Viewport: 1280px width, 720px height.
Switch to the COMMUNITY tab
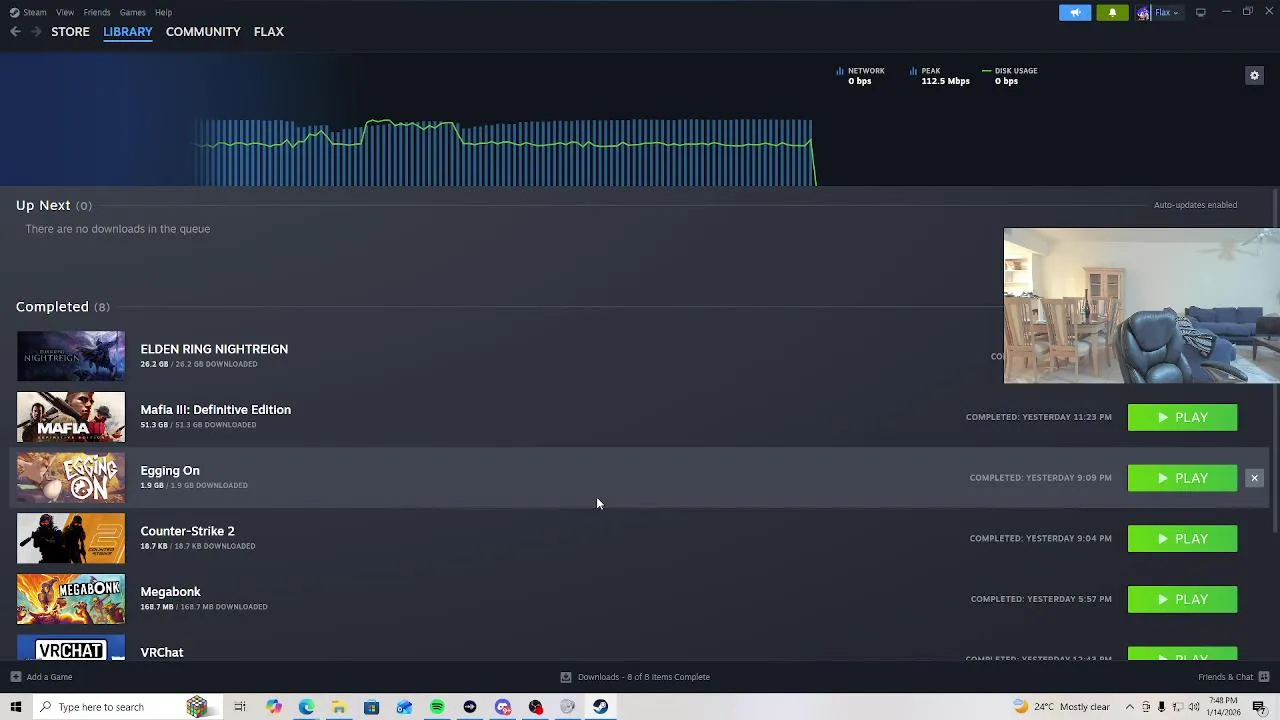(203, 32)
